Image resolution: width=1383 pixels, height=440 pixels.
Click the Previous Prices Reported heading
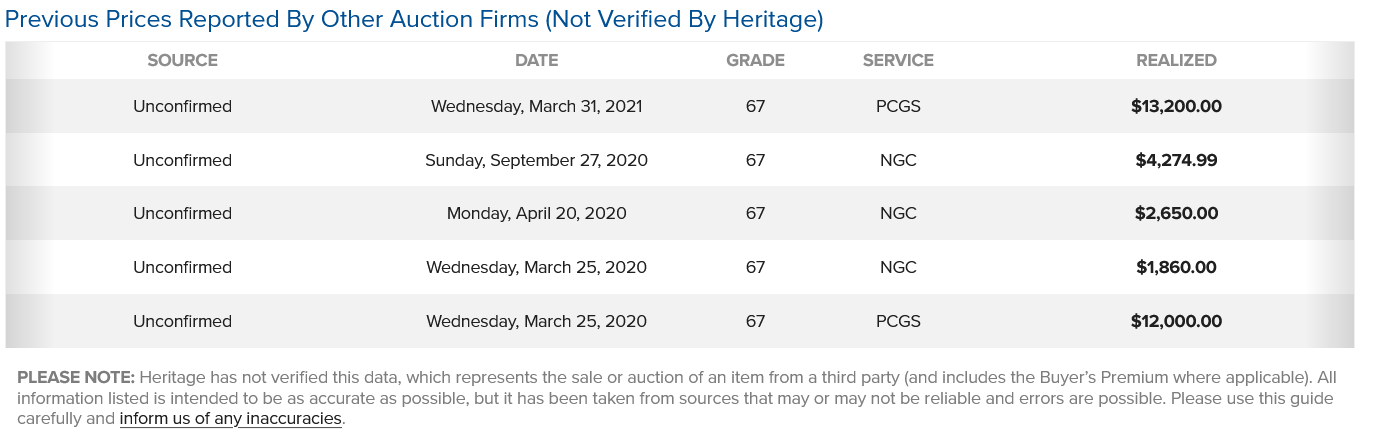tap(414, 20)
